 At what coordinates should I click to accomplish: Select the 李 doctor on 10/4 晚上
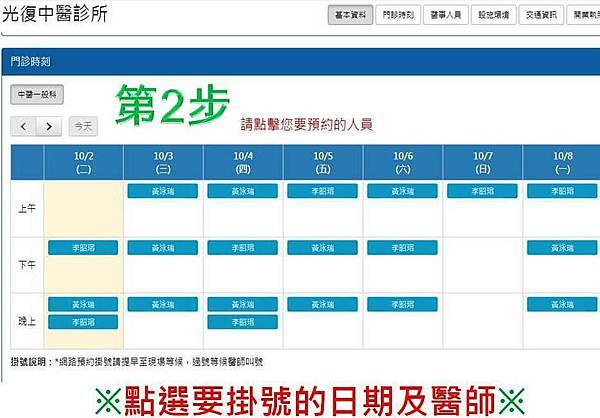pos(243,322)
